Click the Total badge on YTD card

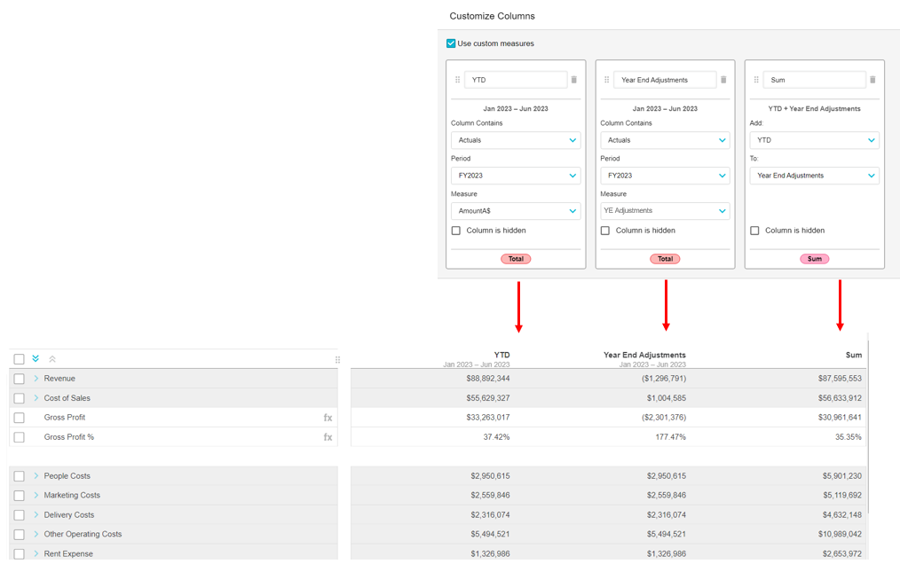coord(516,259)
